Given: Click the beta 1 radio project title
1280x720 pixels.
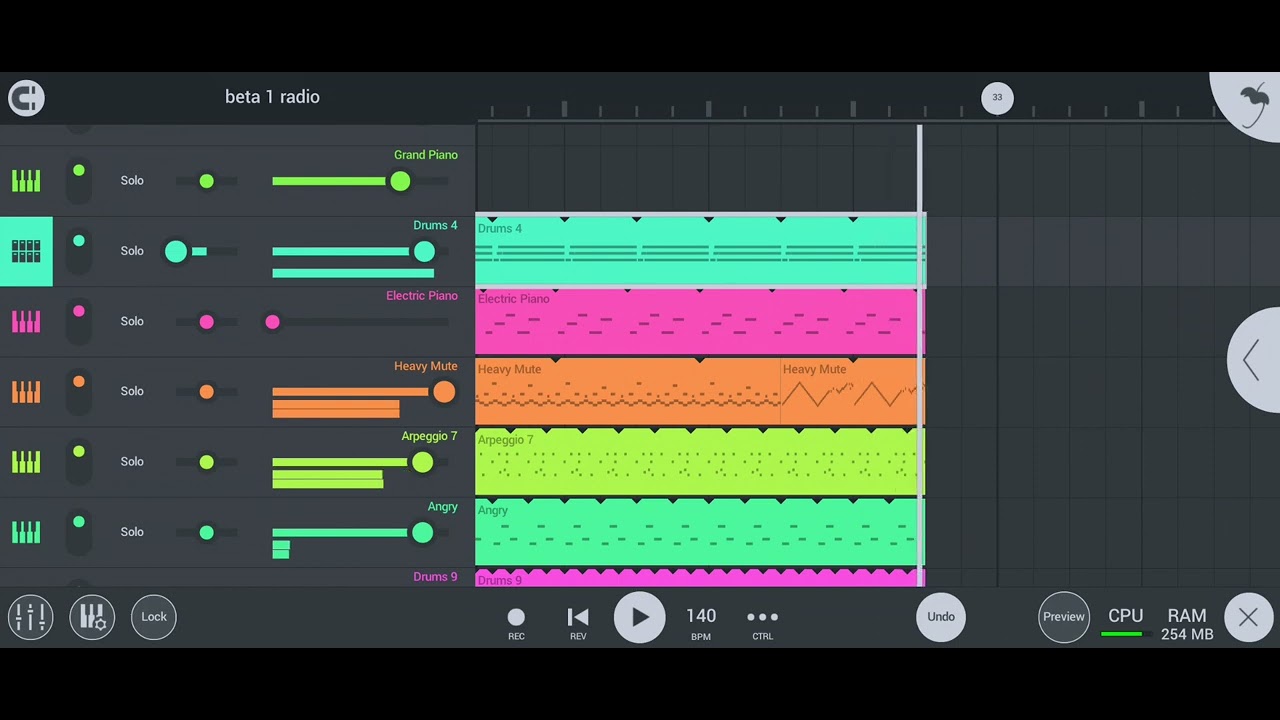Looking at the screenshot, I should click(272, 97).
